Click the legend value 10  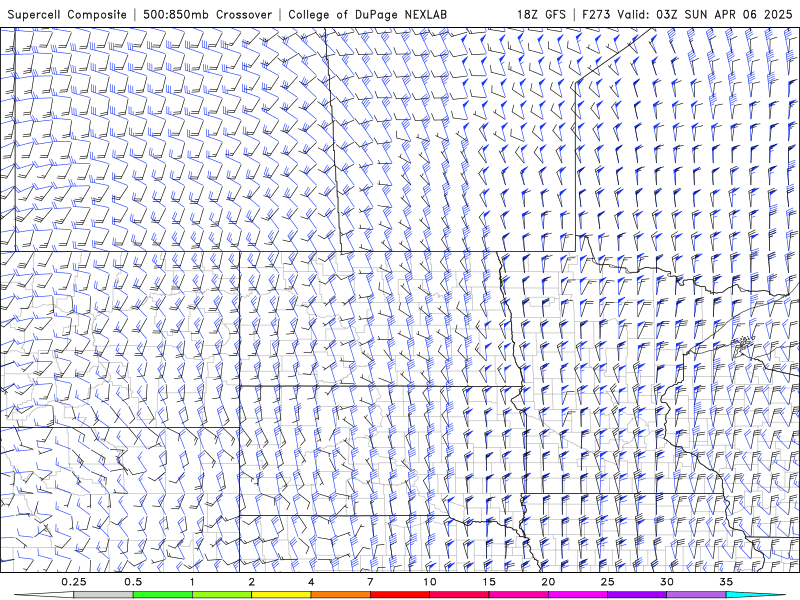tap(430, 582)
